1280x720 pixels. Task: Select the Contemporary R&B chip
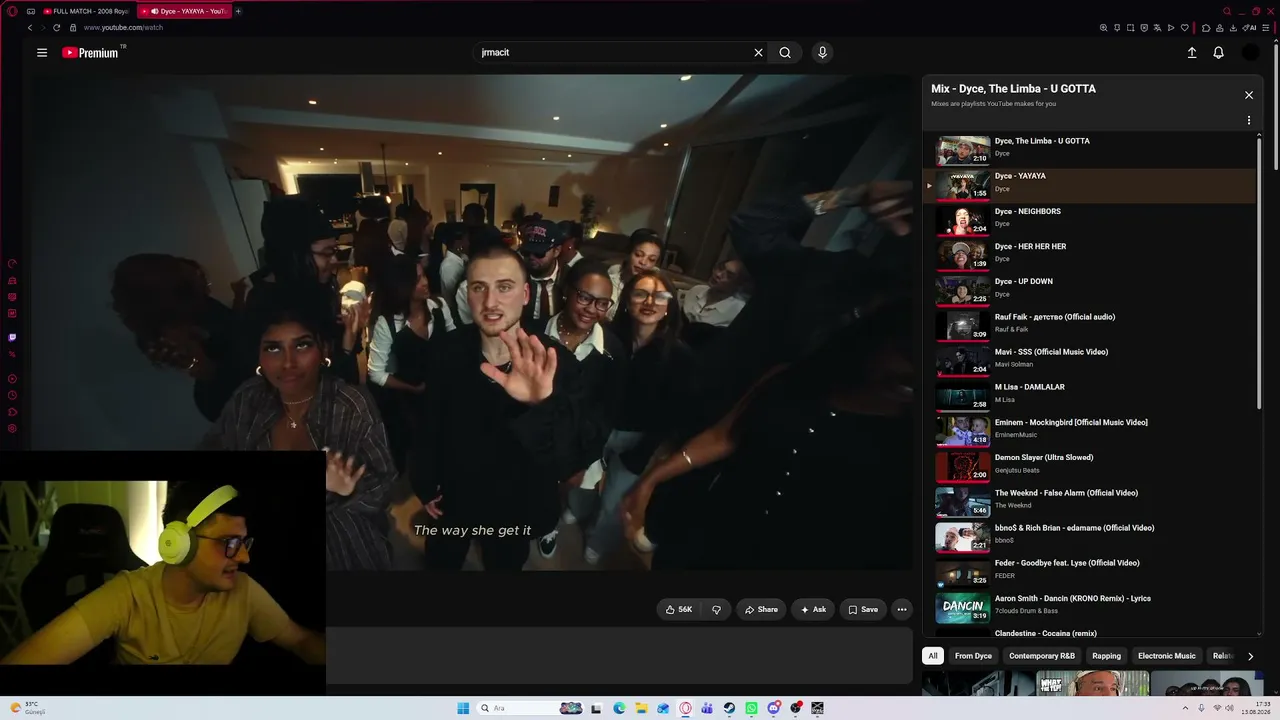tap(1042, 656)
